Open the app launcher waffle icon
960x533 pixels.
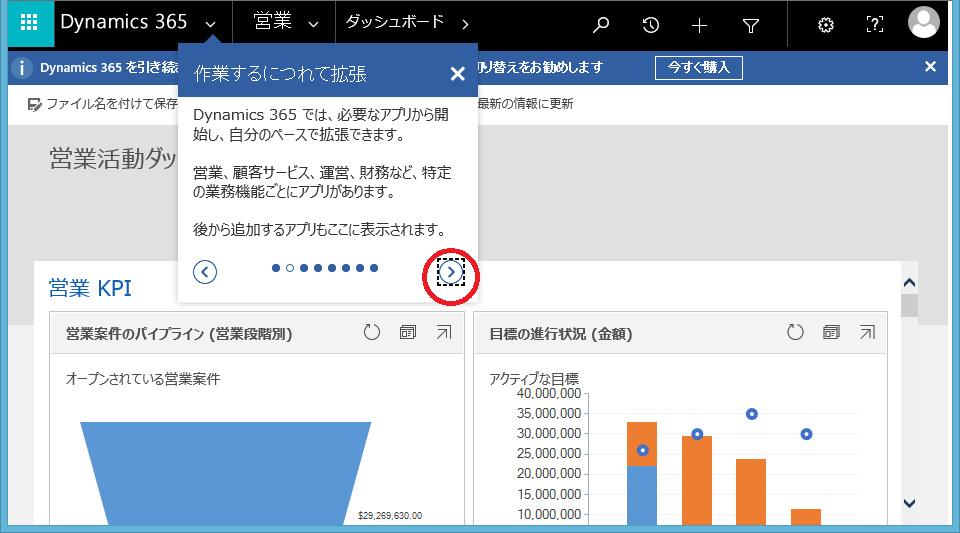coord(29,23)
